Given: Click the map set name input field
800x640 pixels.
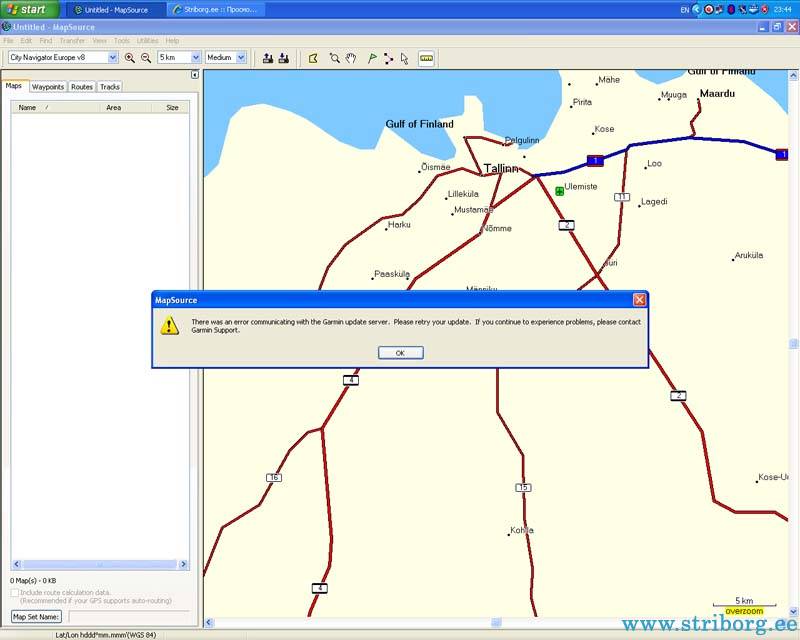Looking at the screenshot, I should click(x=129, y=617).
